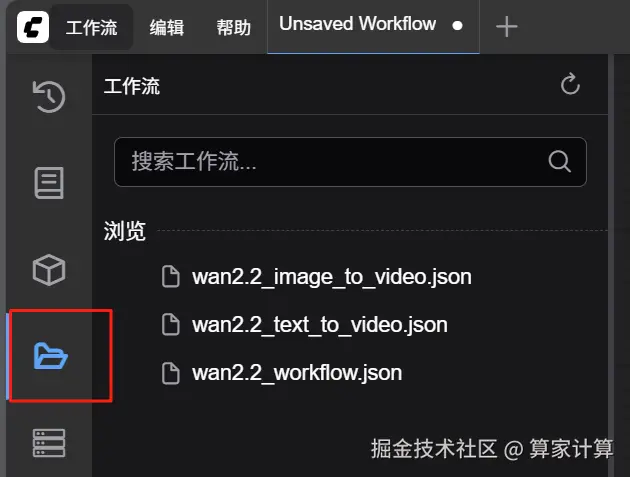
Task: Focus the 搜索工作流 search field
Action: coord(350,162)
